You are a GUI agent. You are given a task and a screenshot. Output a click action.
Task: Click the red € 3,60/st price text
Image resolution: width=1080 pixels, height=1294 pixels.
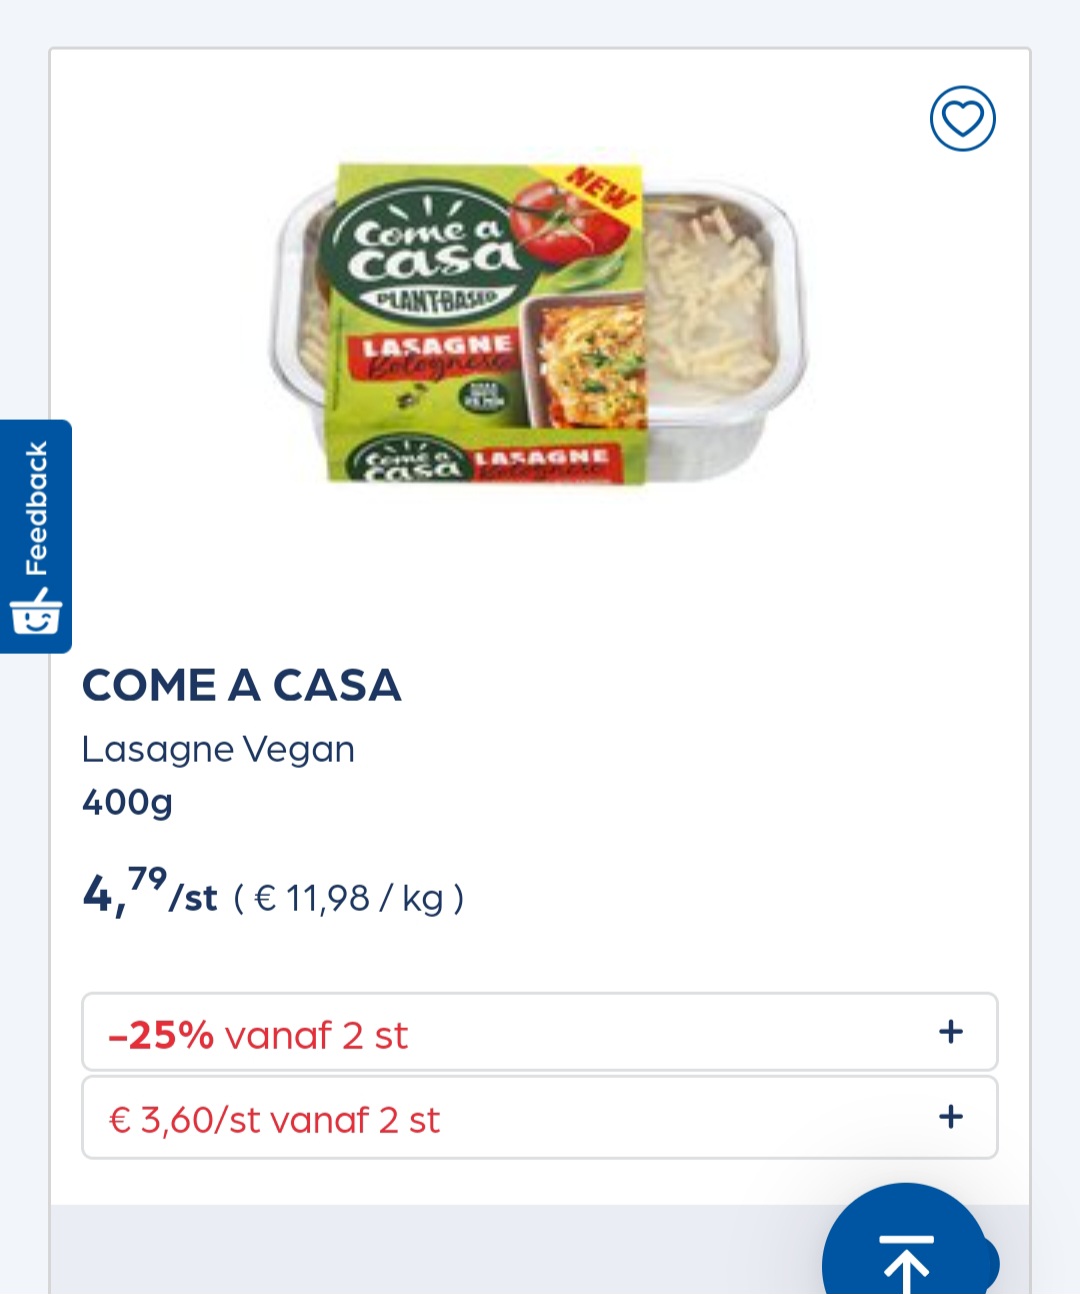(185, 1119)
